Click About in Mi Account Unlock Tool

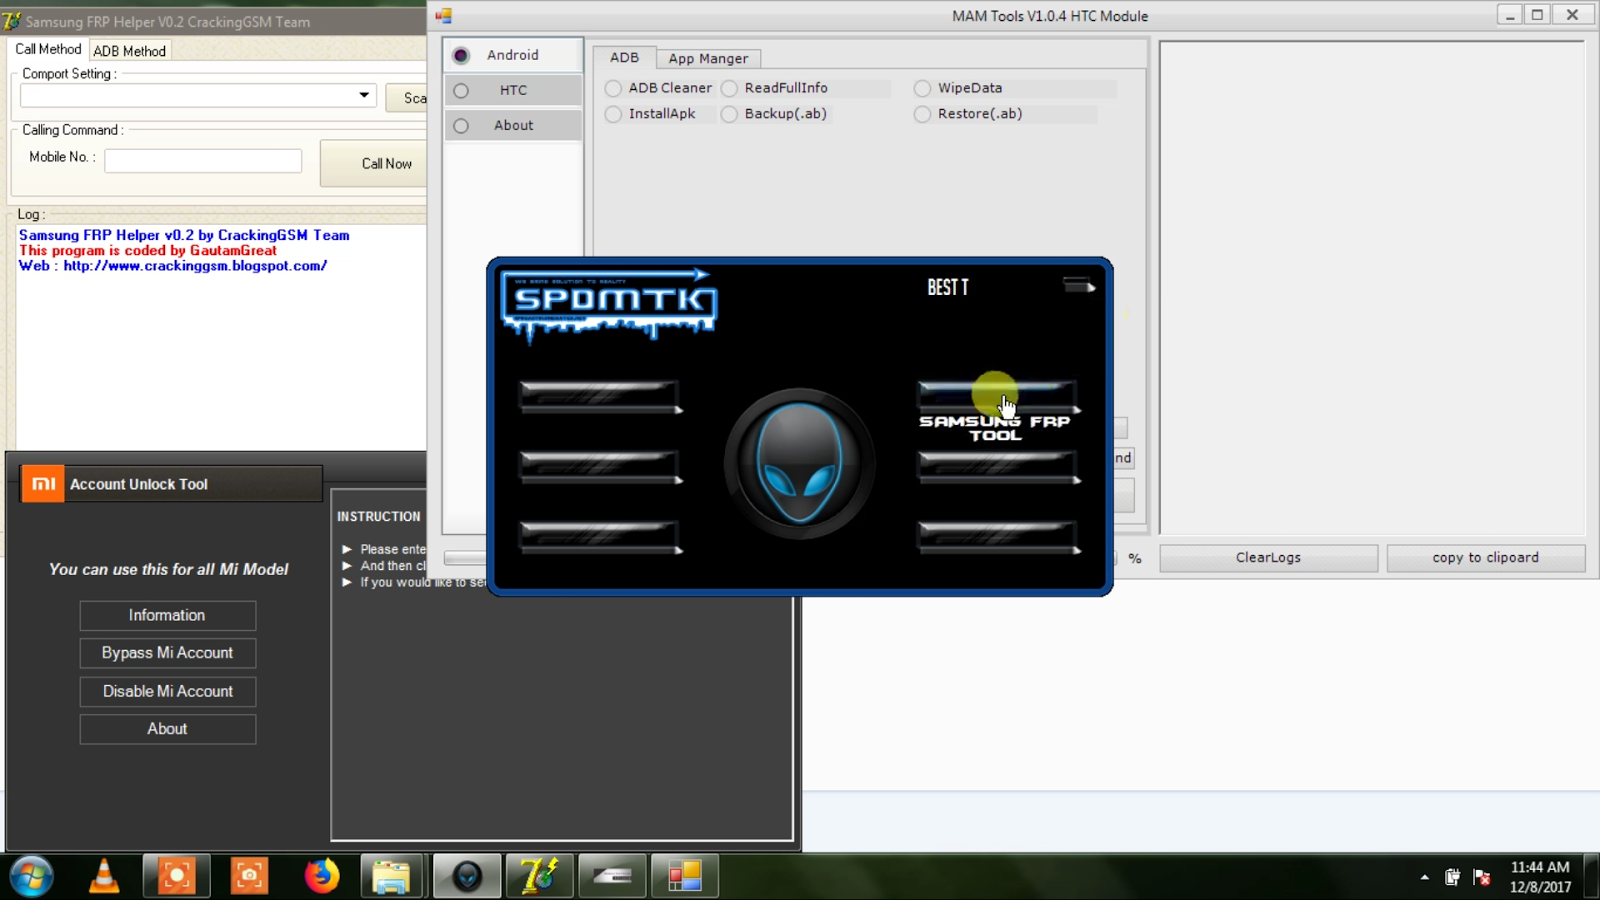[167, 729]
